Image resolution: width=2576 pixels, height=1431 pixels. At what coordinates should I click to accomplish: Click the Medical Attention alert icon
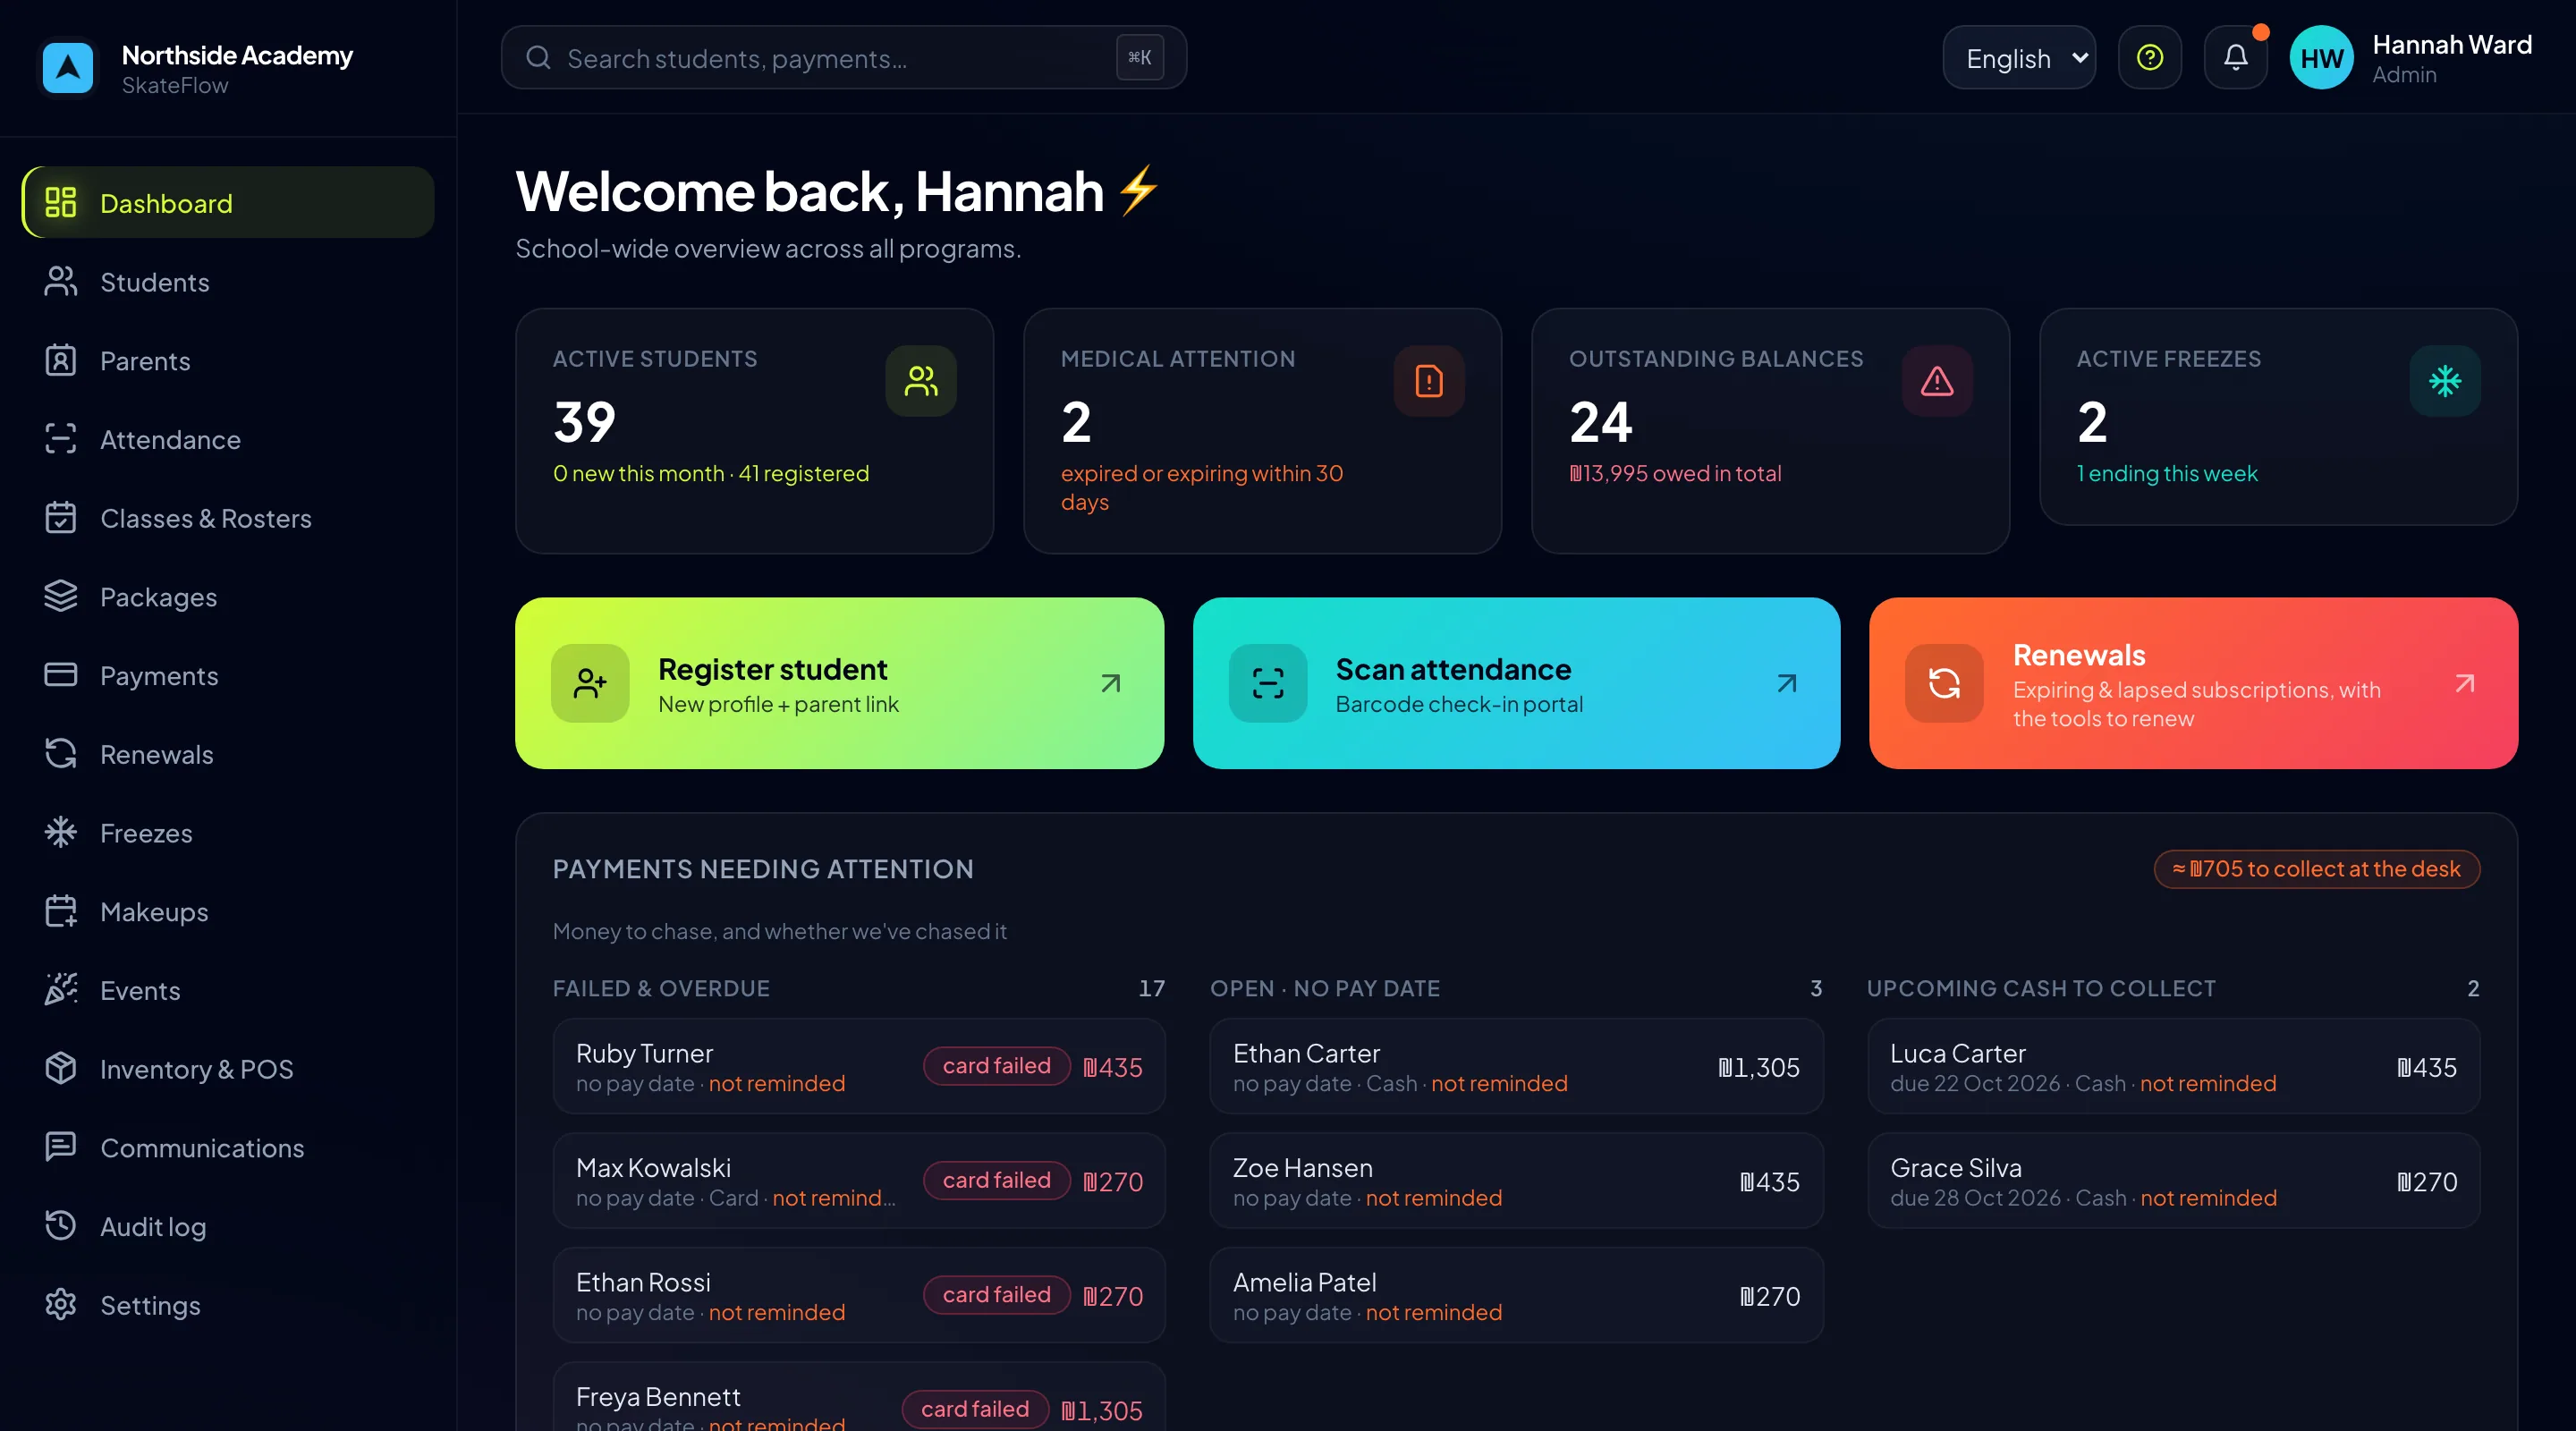(x=1428, y=381)
